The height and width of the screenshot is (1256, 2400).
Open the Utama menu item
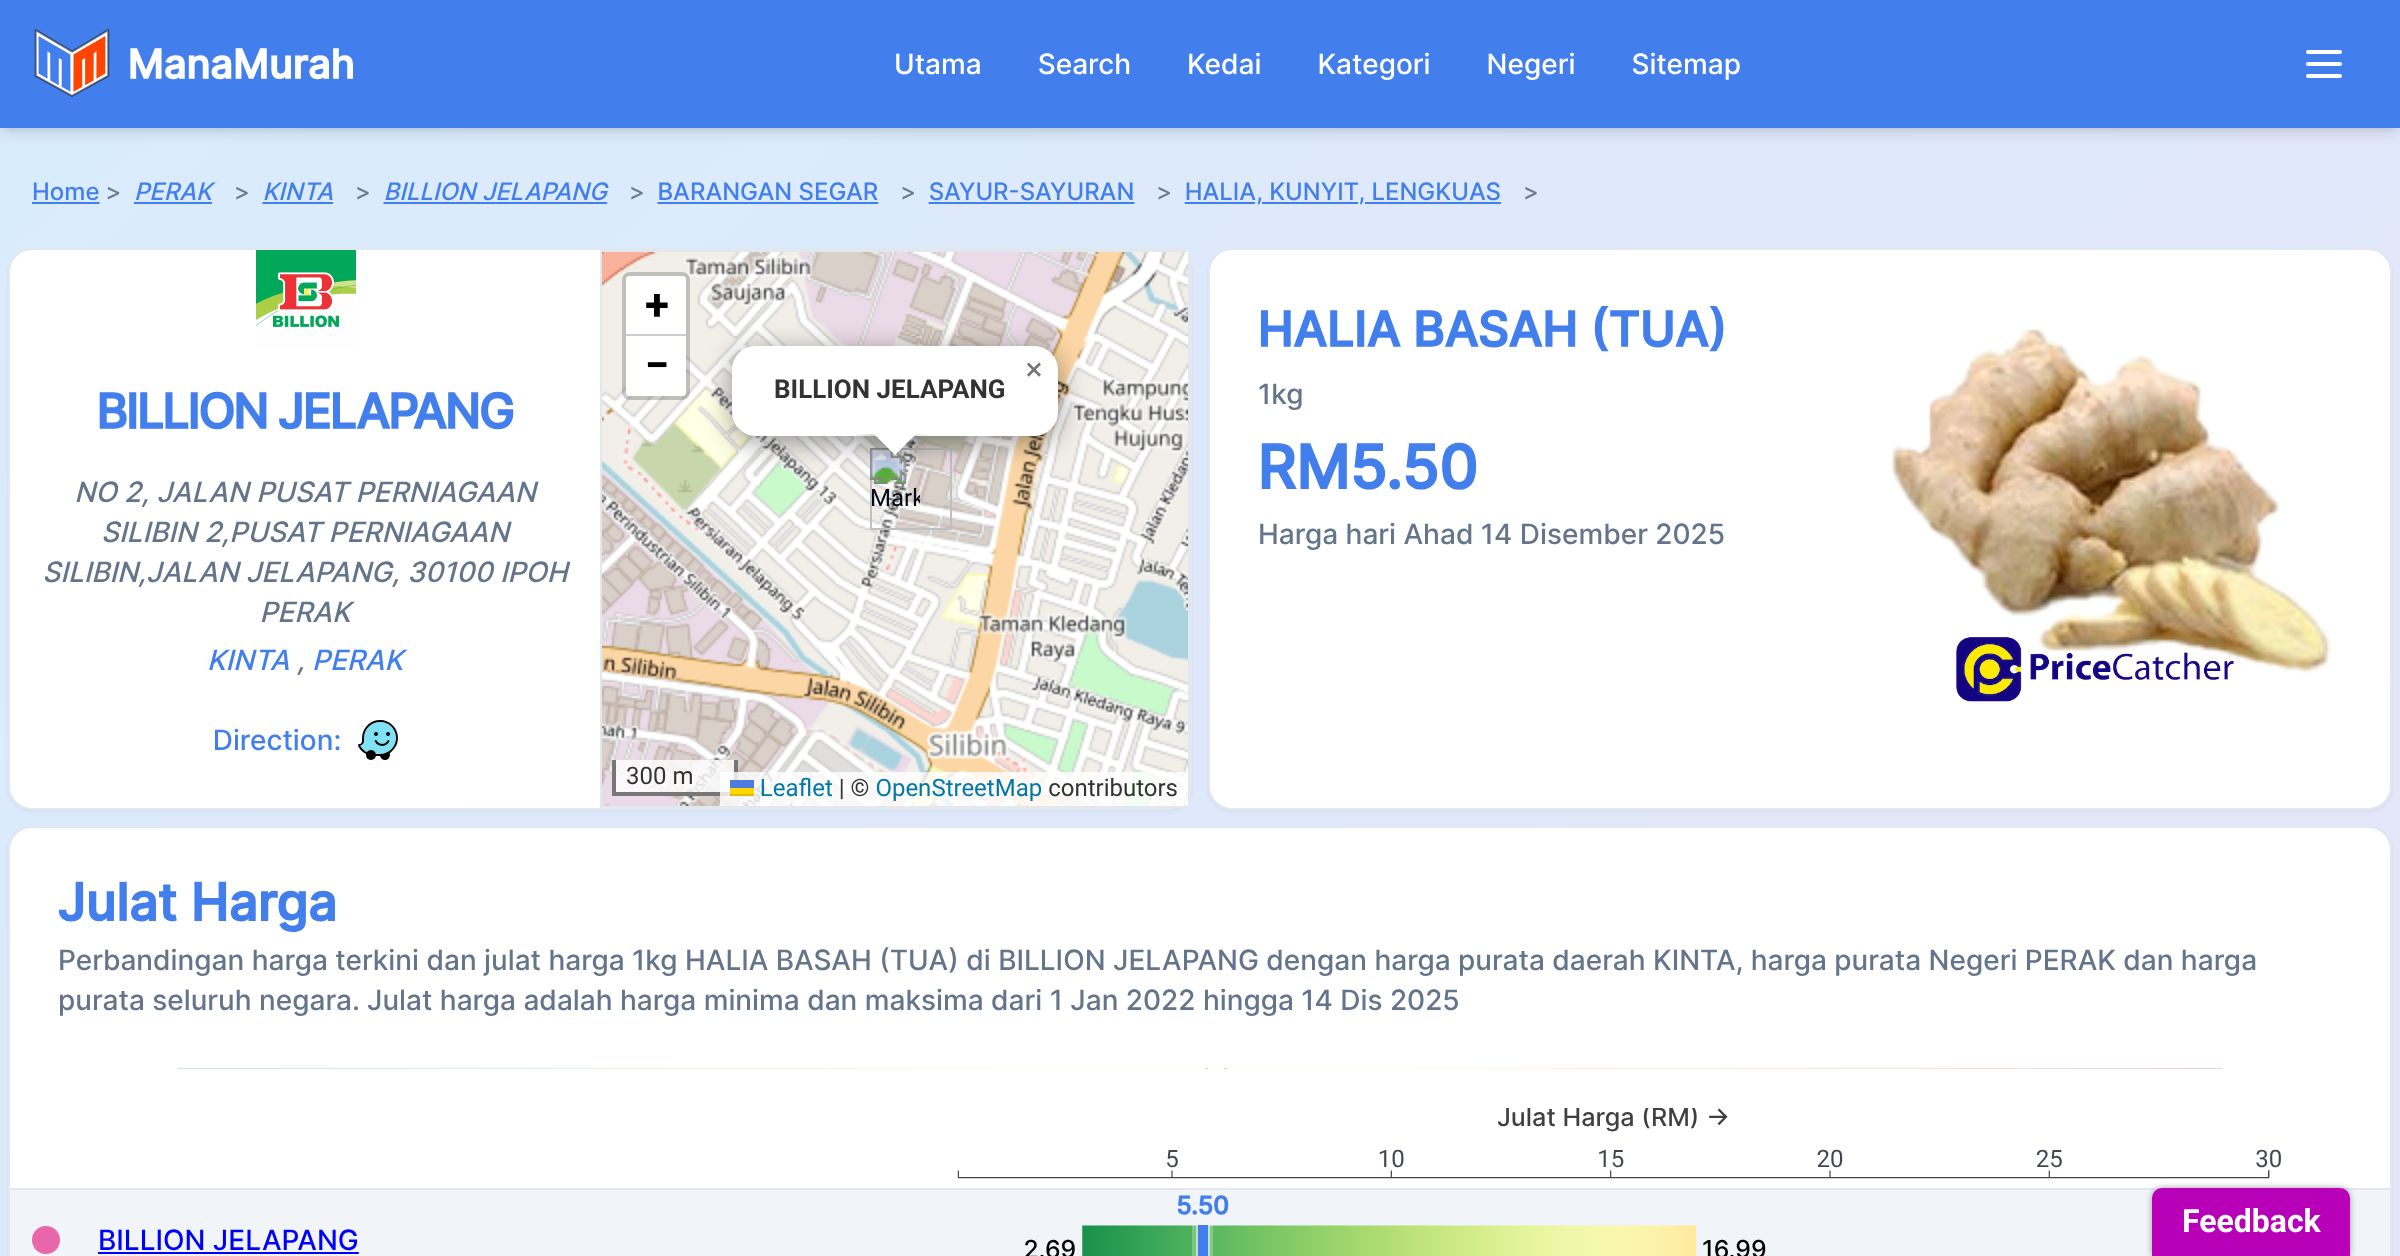click(x=937, y=64)
